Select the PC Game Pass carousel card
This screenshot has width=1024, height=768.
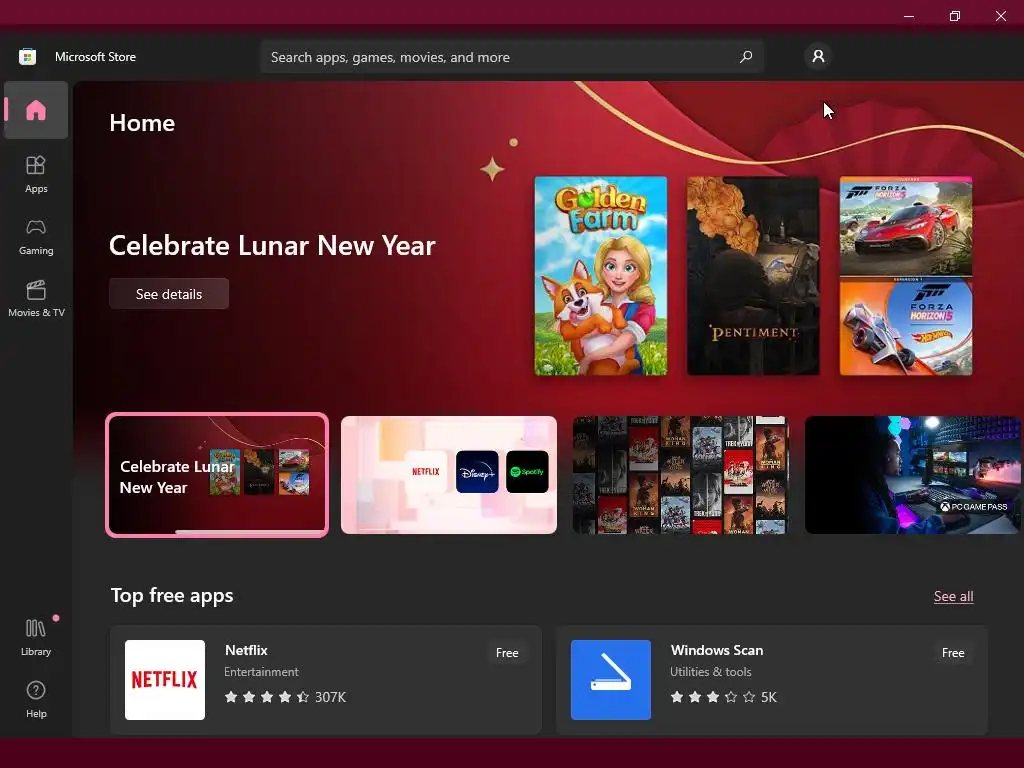pyautogui.click(x=912, y=475)
